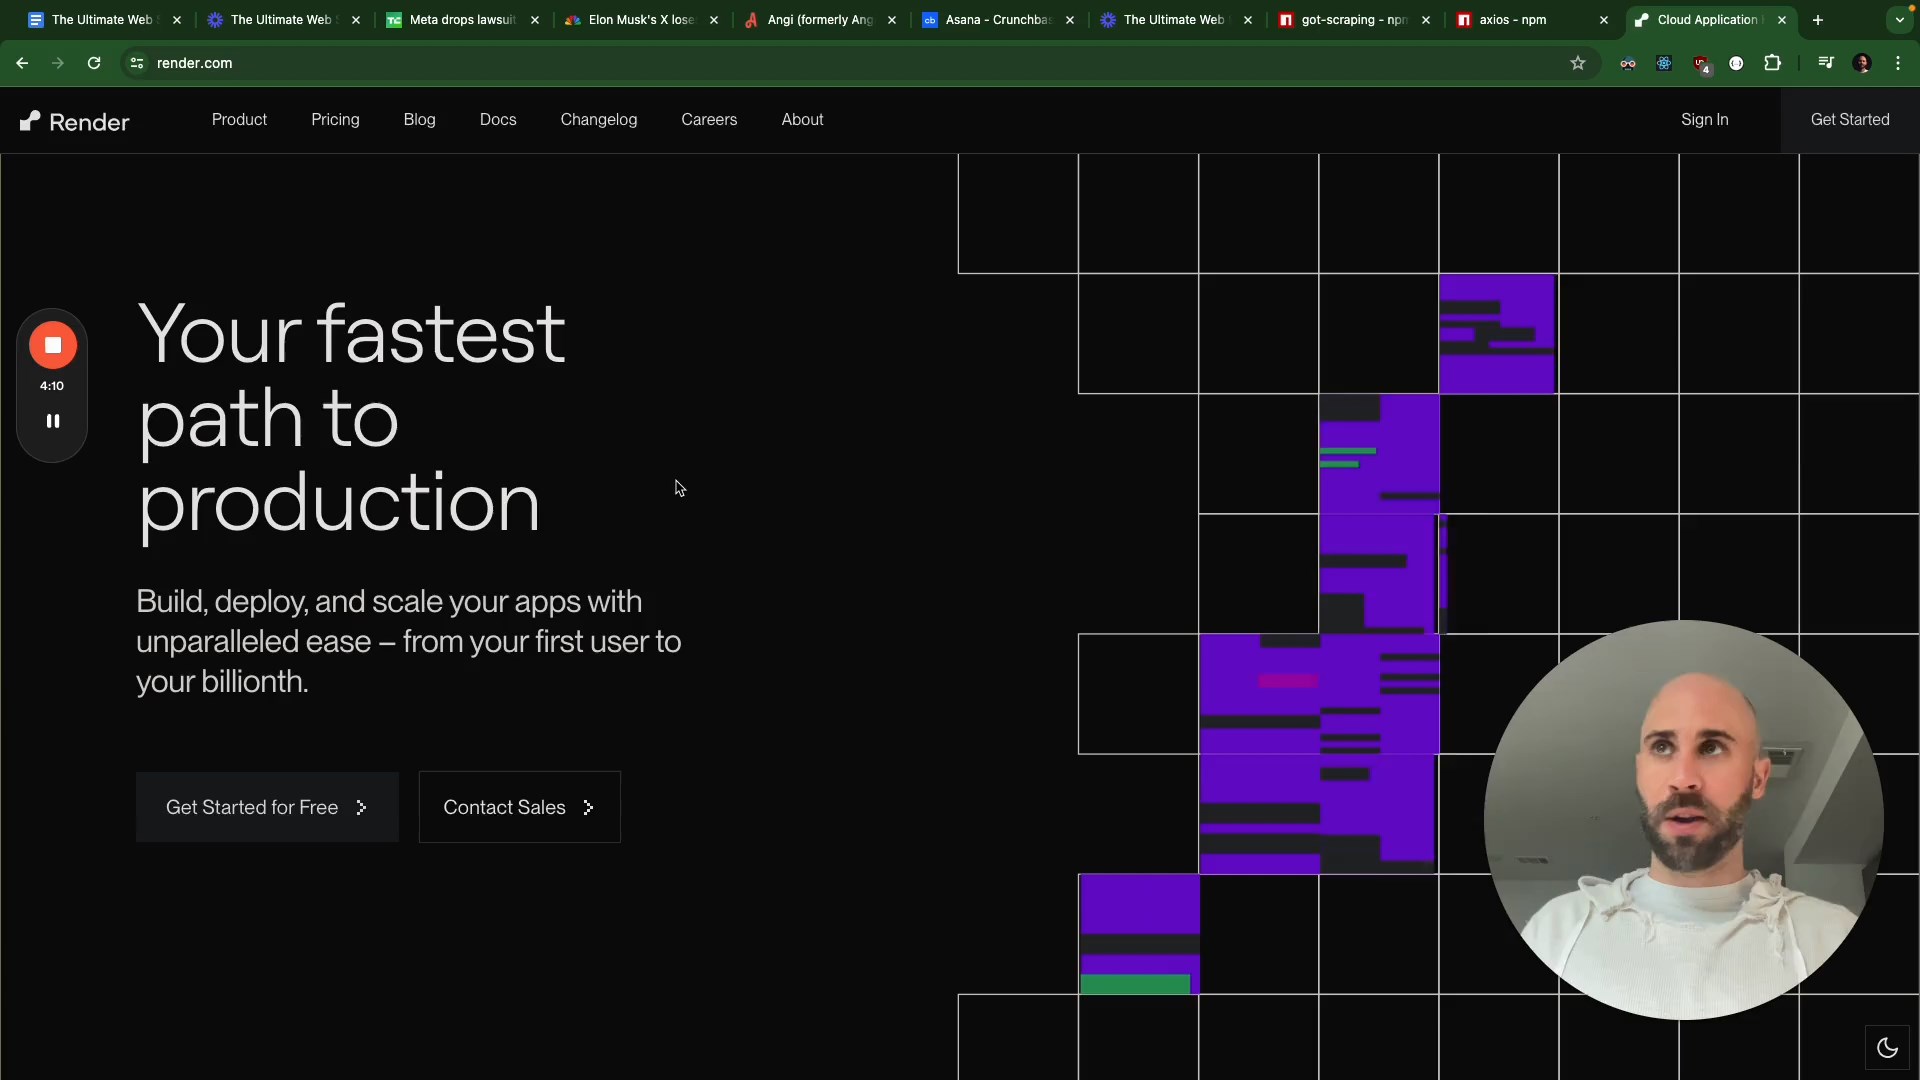Stop the screen recording with red button

(53, 345)
